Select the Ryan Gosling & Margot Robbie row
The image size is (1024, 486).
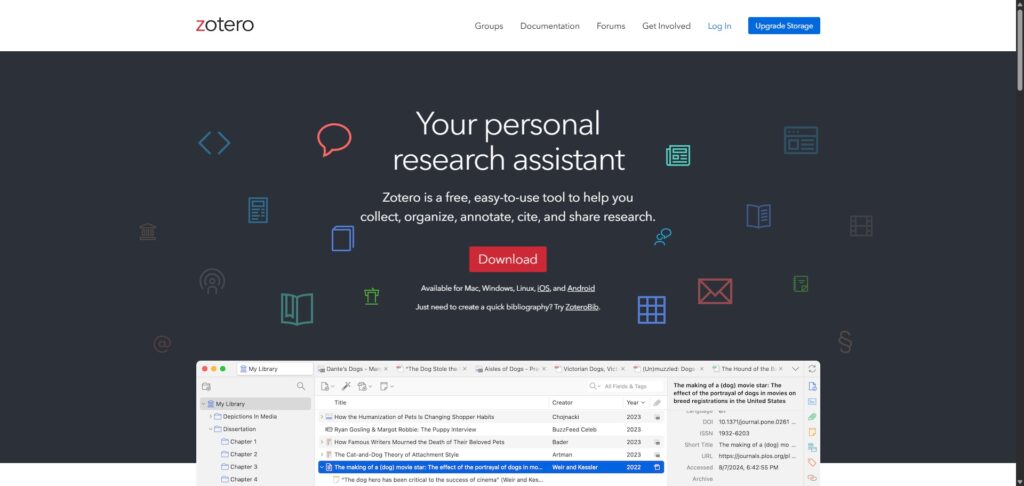click(490, 430)
